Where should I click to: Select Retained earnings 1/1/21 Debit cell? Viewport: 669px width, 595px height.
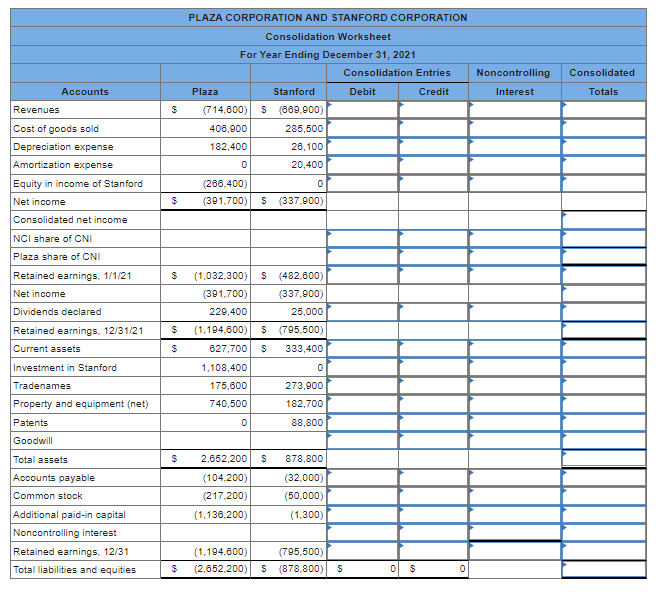point(362,275)
